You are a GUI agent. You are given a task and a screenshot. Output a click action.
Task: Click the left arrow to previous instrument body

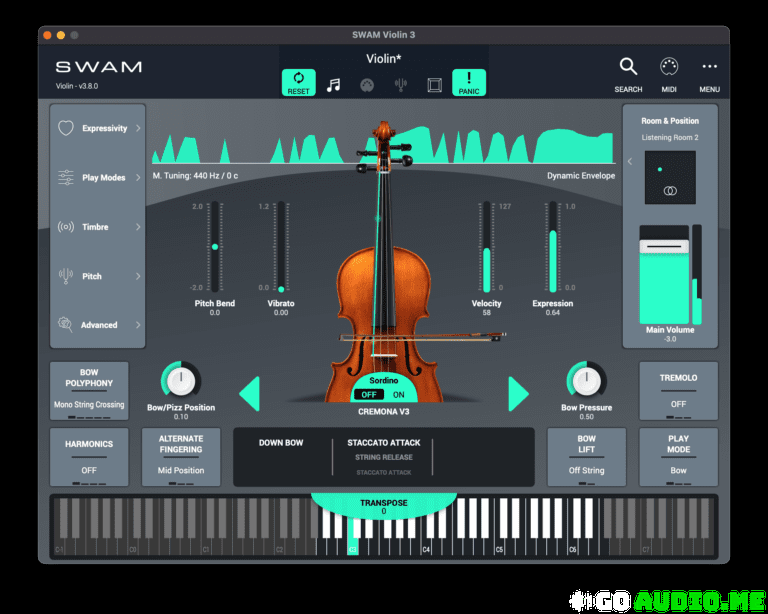[x=249, y=393]
